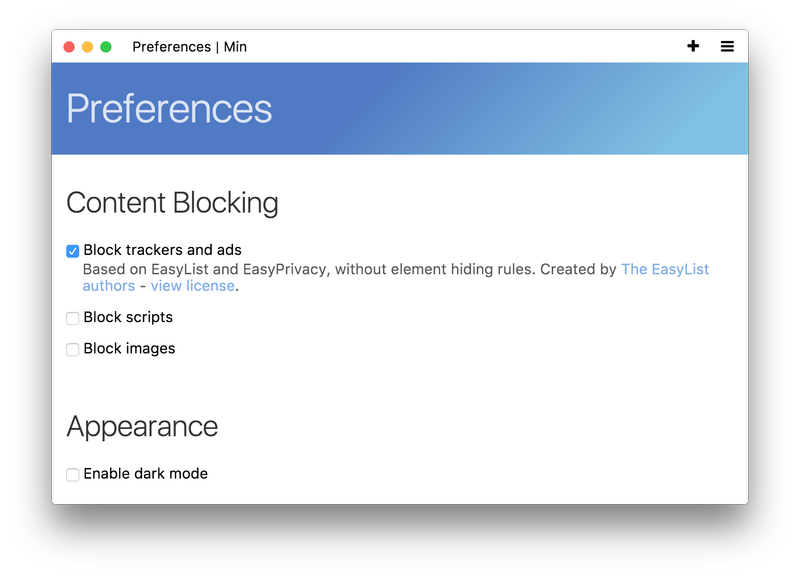Uncheck the Block trackers and ads checkbox
This screenshot has height=578, width=800.
pos(73,251)
